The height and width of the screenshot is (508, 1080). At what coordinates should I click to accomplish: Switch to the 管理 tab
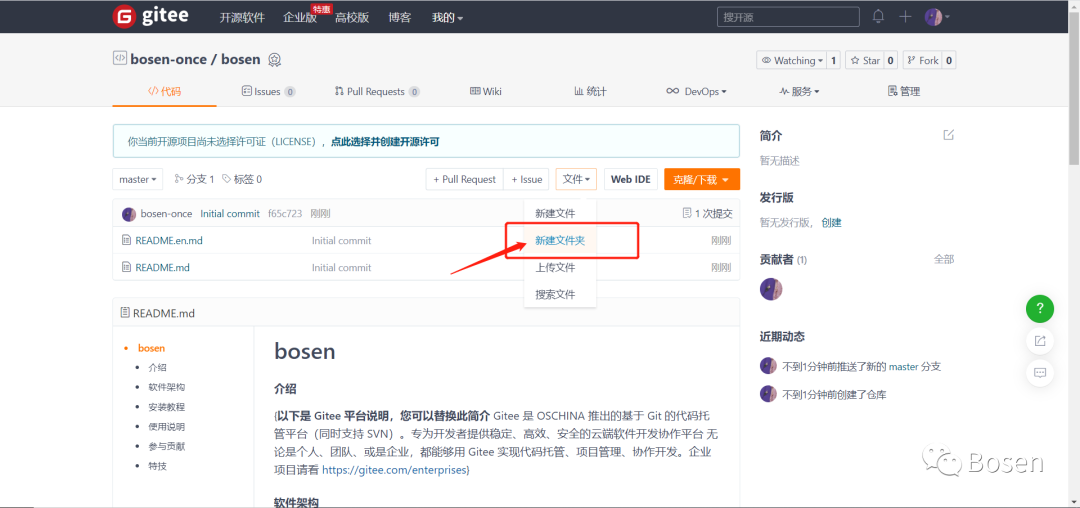point(904,92)
